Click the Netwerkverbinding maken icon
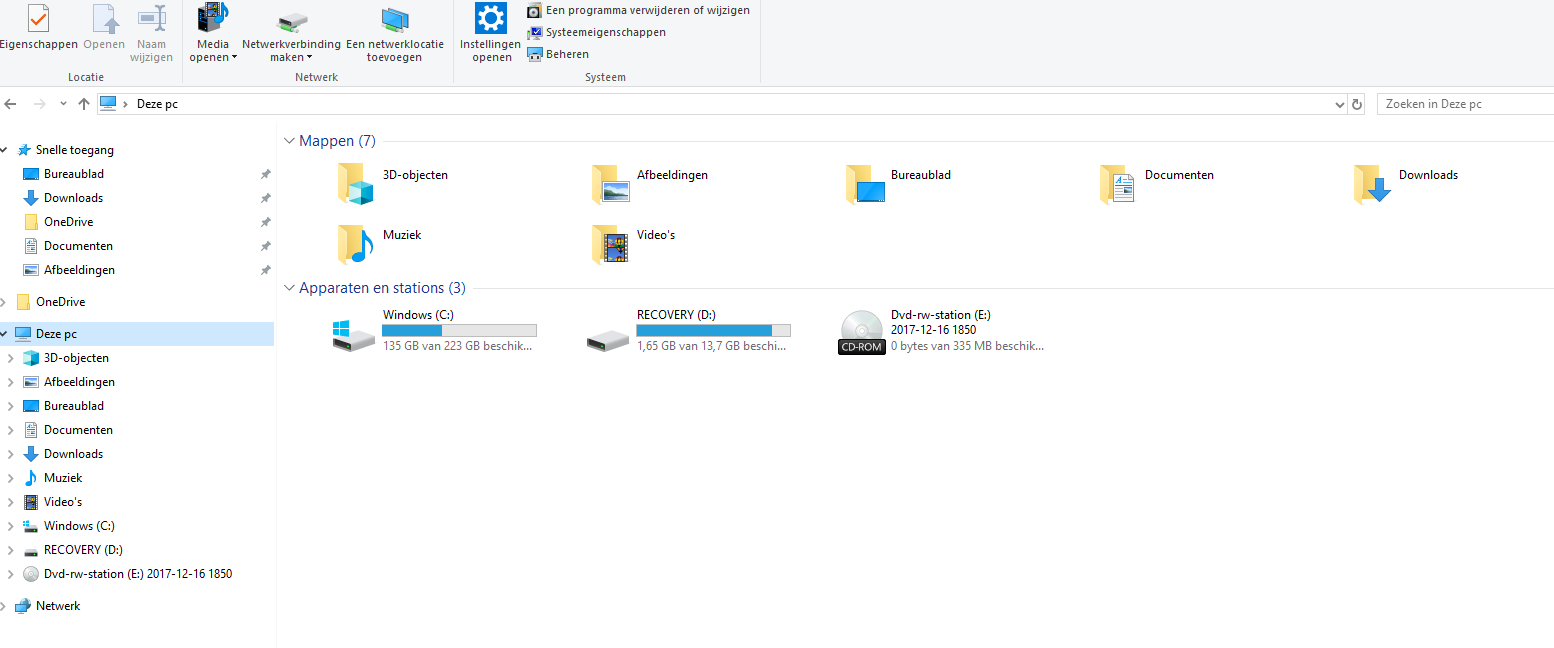Viewport: 1554px width, 648px height. (x=292, y=23)
